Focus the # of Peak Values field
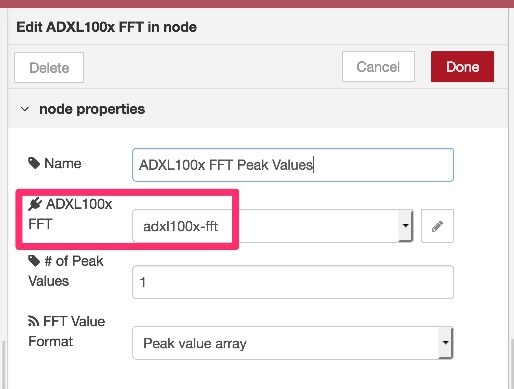 click(x=293, y=282)
